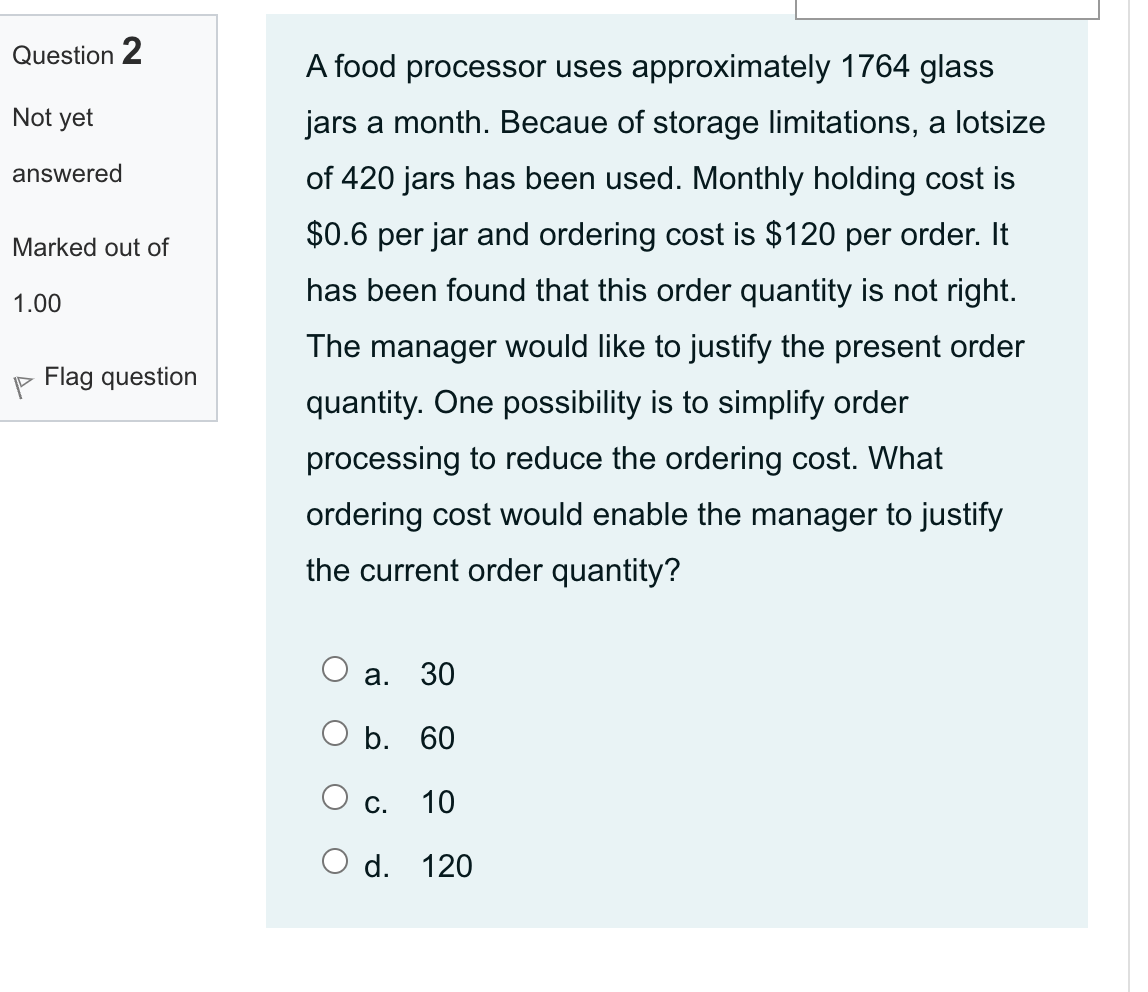Click the label text 60

pyautogui.click(x=437, y=739)
